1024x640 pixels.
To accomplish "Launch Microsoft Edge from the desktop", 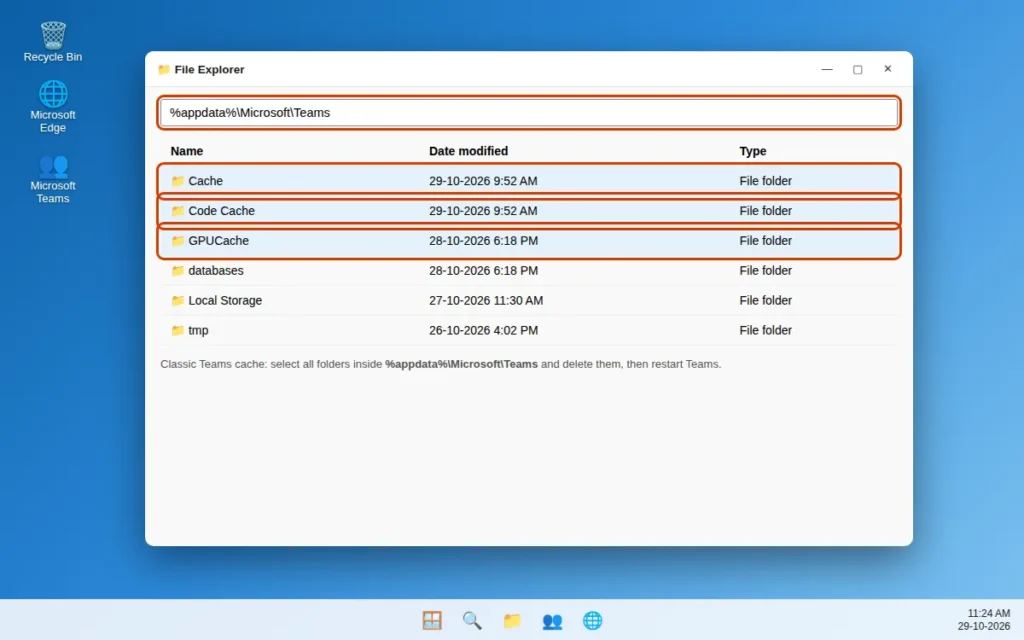I will tap(53, 106).
